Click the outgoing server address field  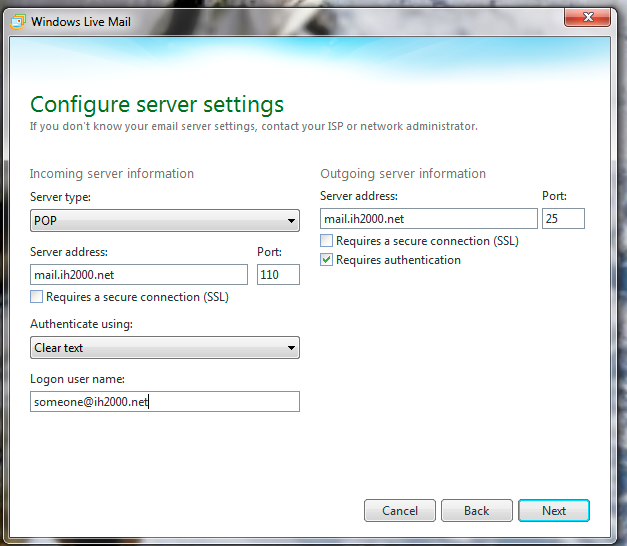click(x=428, y=219)
